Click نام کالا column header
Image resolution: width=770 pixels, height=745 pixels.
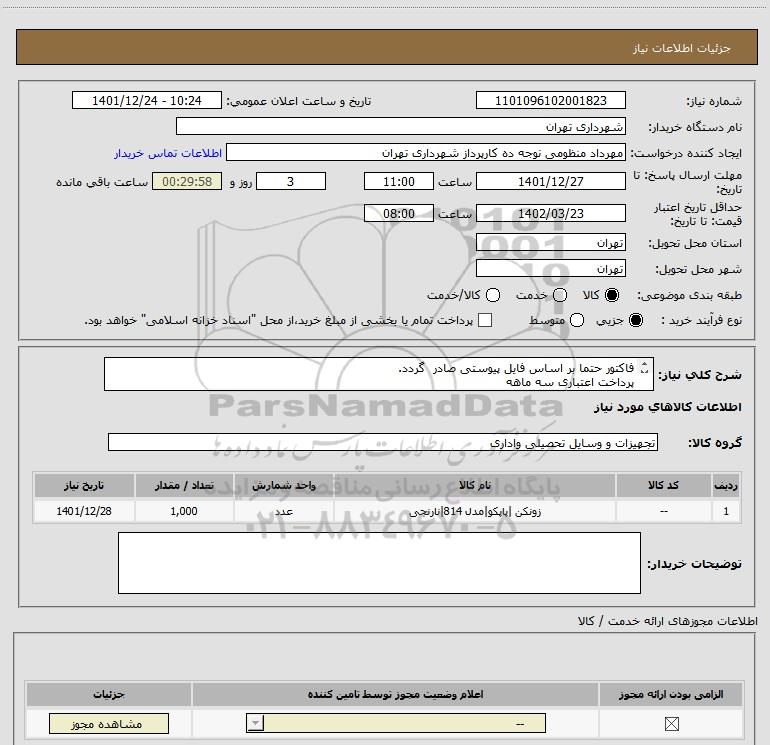click(x=474, y=485)
